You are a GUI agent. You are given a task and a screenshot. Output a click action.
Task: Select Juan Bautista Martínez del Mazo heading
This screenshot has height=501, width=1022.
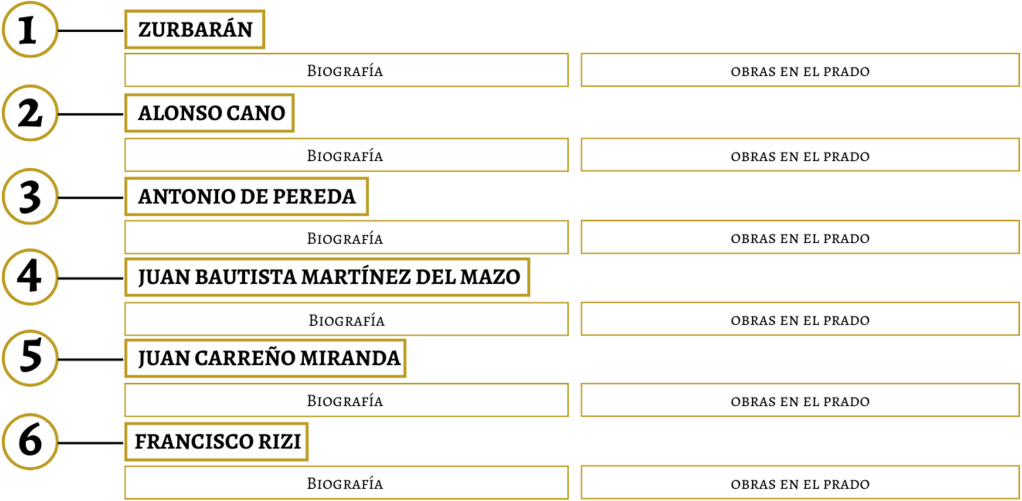point(327,277)
